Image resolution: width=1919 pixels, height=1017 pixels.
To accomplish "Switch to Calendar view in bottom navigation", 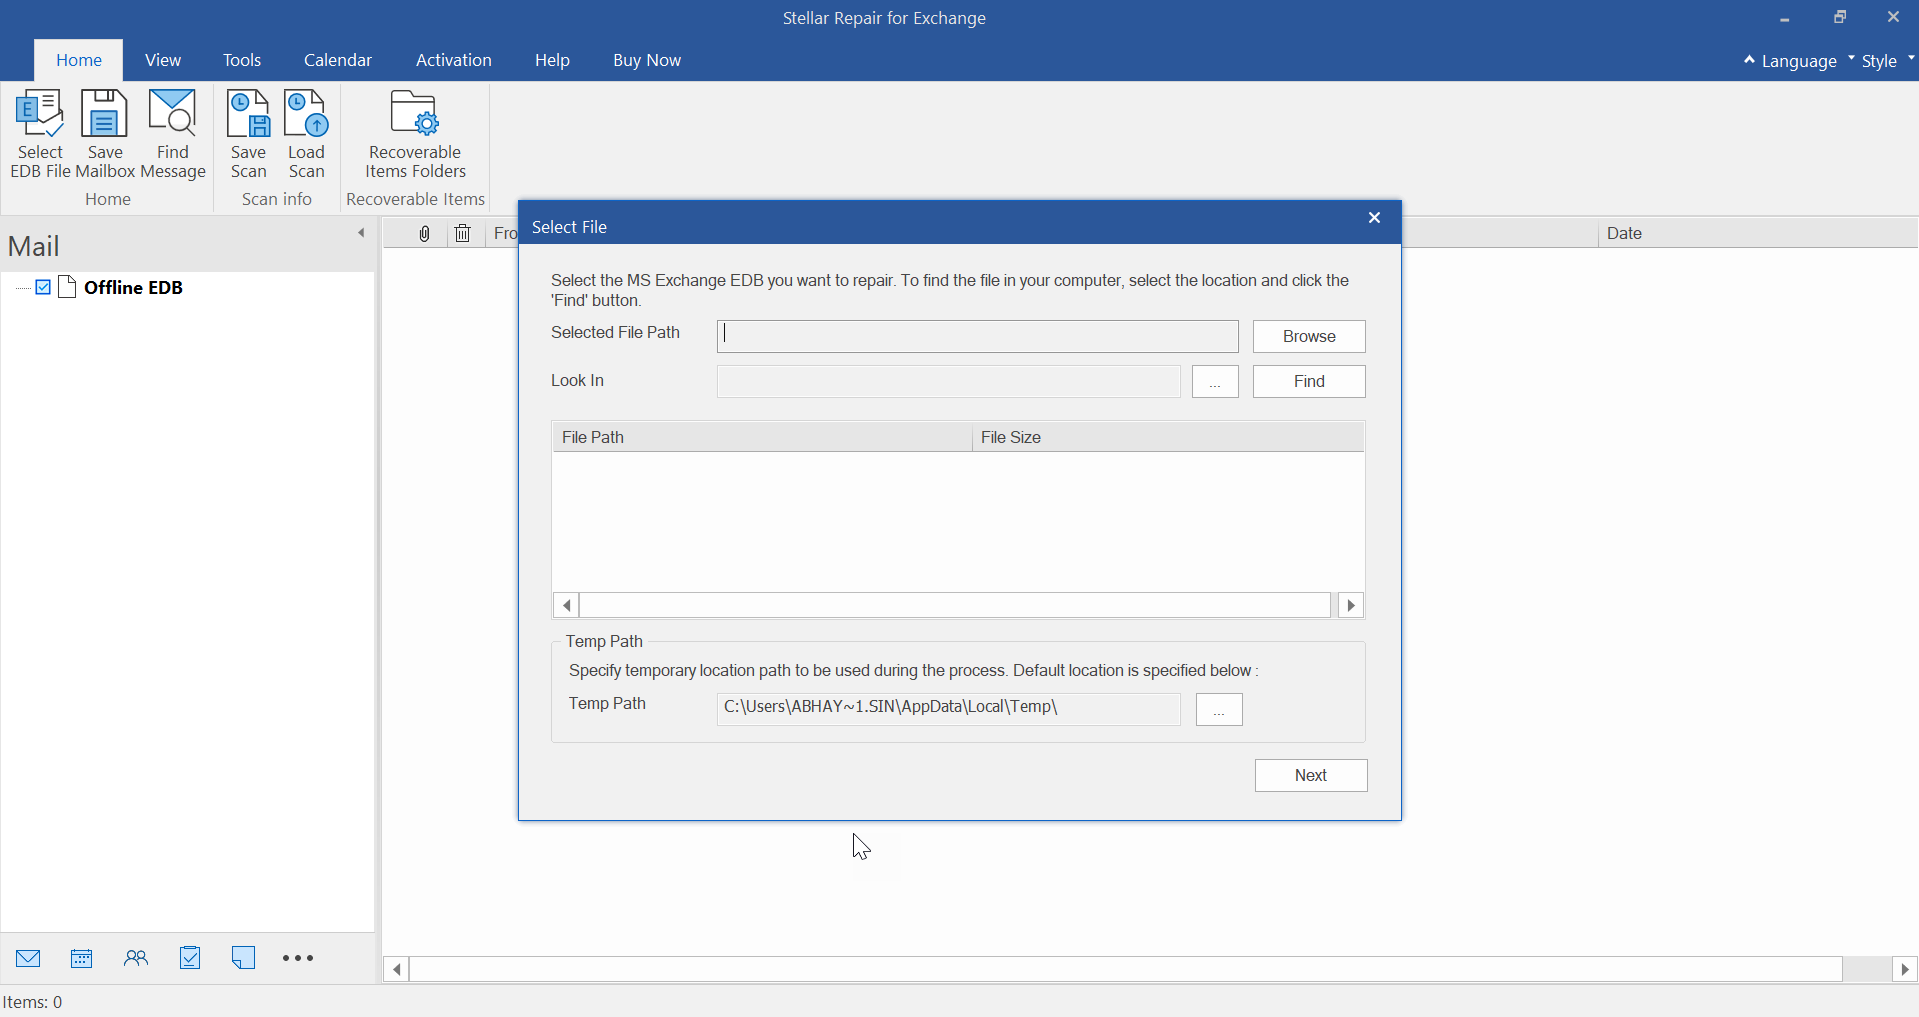I will tap(82, 958).
